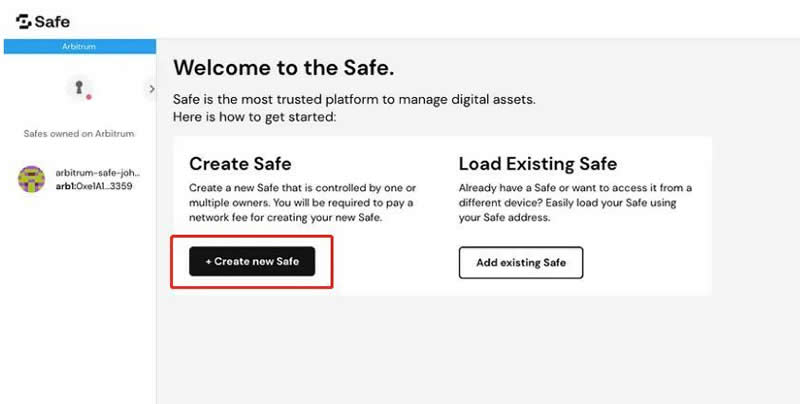Click the red status dot by keyhole
The width and height of the screenshot is (800, 404).
click(x=89, y=96)
